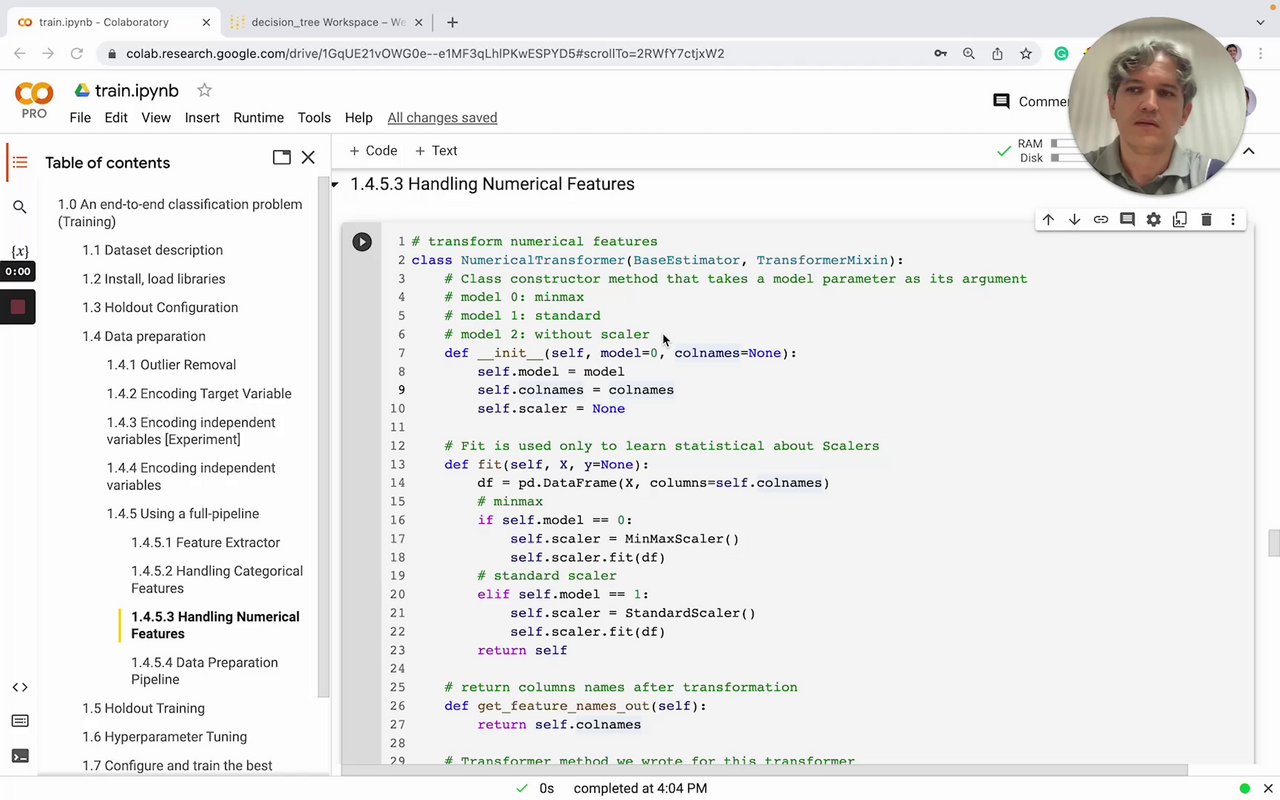This screenshot has height=800, width=1280.
Task: Click the code cell horizontal scrollbar
Action: [764, 770]
